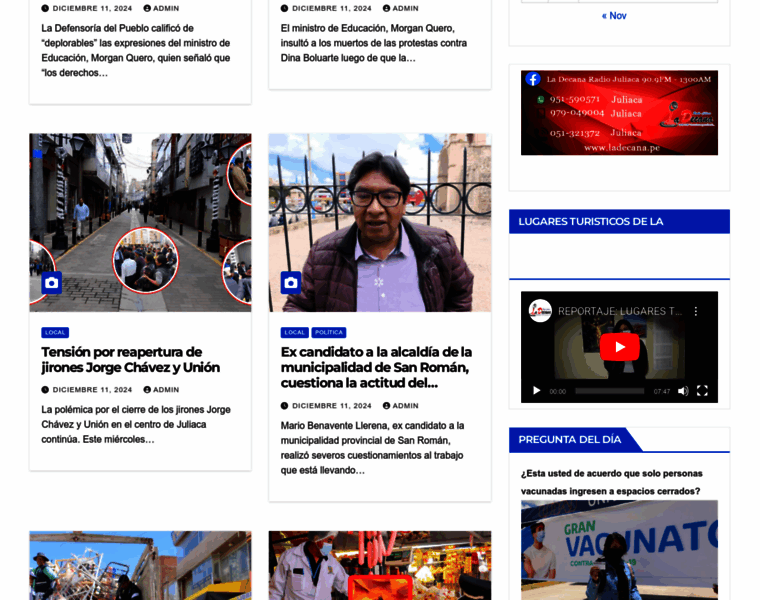Click ADMIN author under Tensión por reapertura
The width and height of the screenshot is (760, 600).
tap(161, 390)
